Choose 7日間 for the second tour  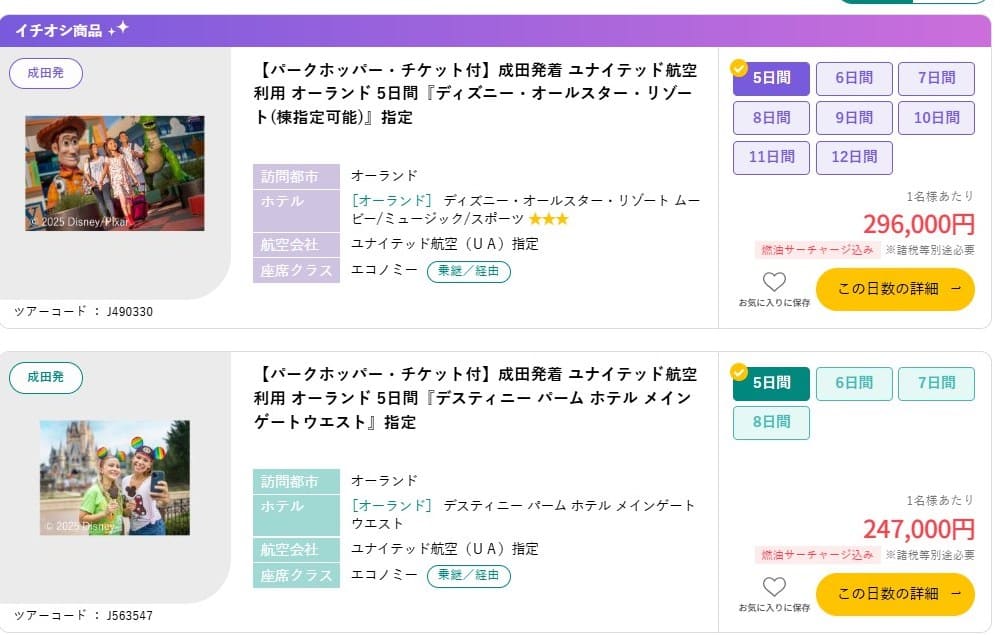pos(936,383)
